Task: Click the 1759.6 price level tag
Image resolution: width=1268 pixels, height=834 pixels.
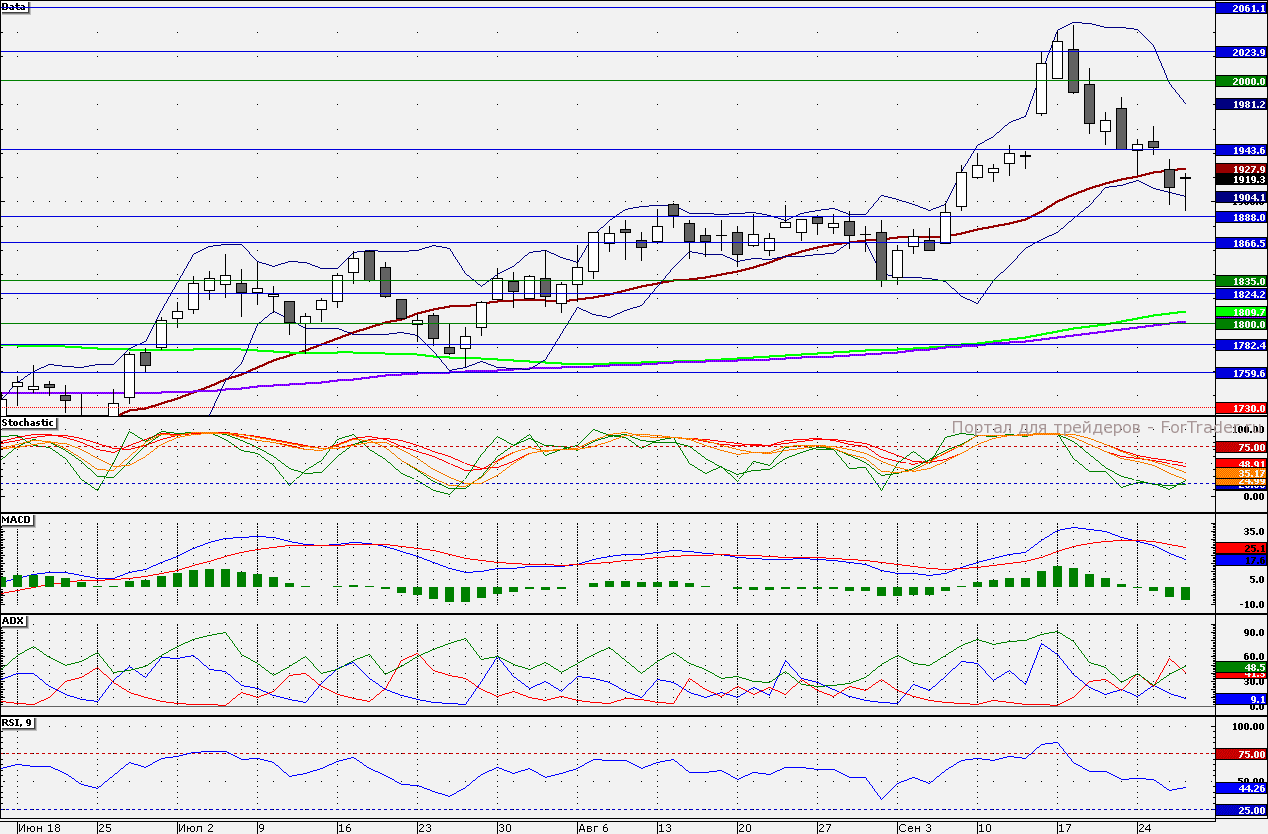Action: [1241, 373]
